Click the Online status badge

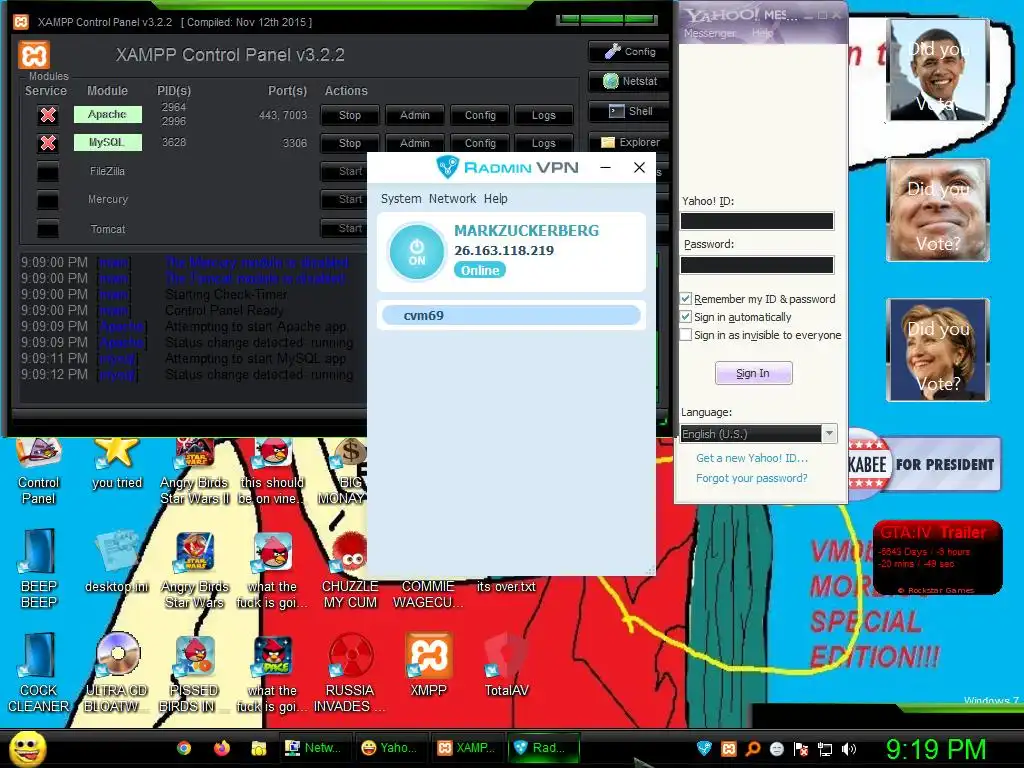[x=479, y=270]
